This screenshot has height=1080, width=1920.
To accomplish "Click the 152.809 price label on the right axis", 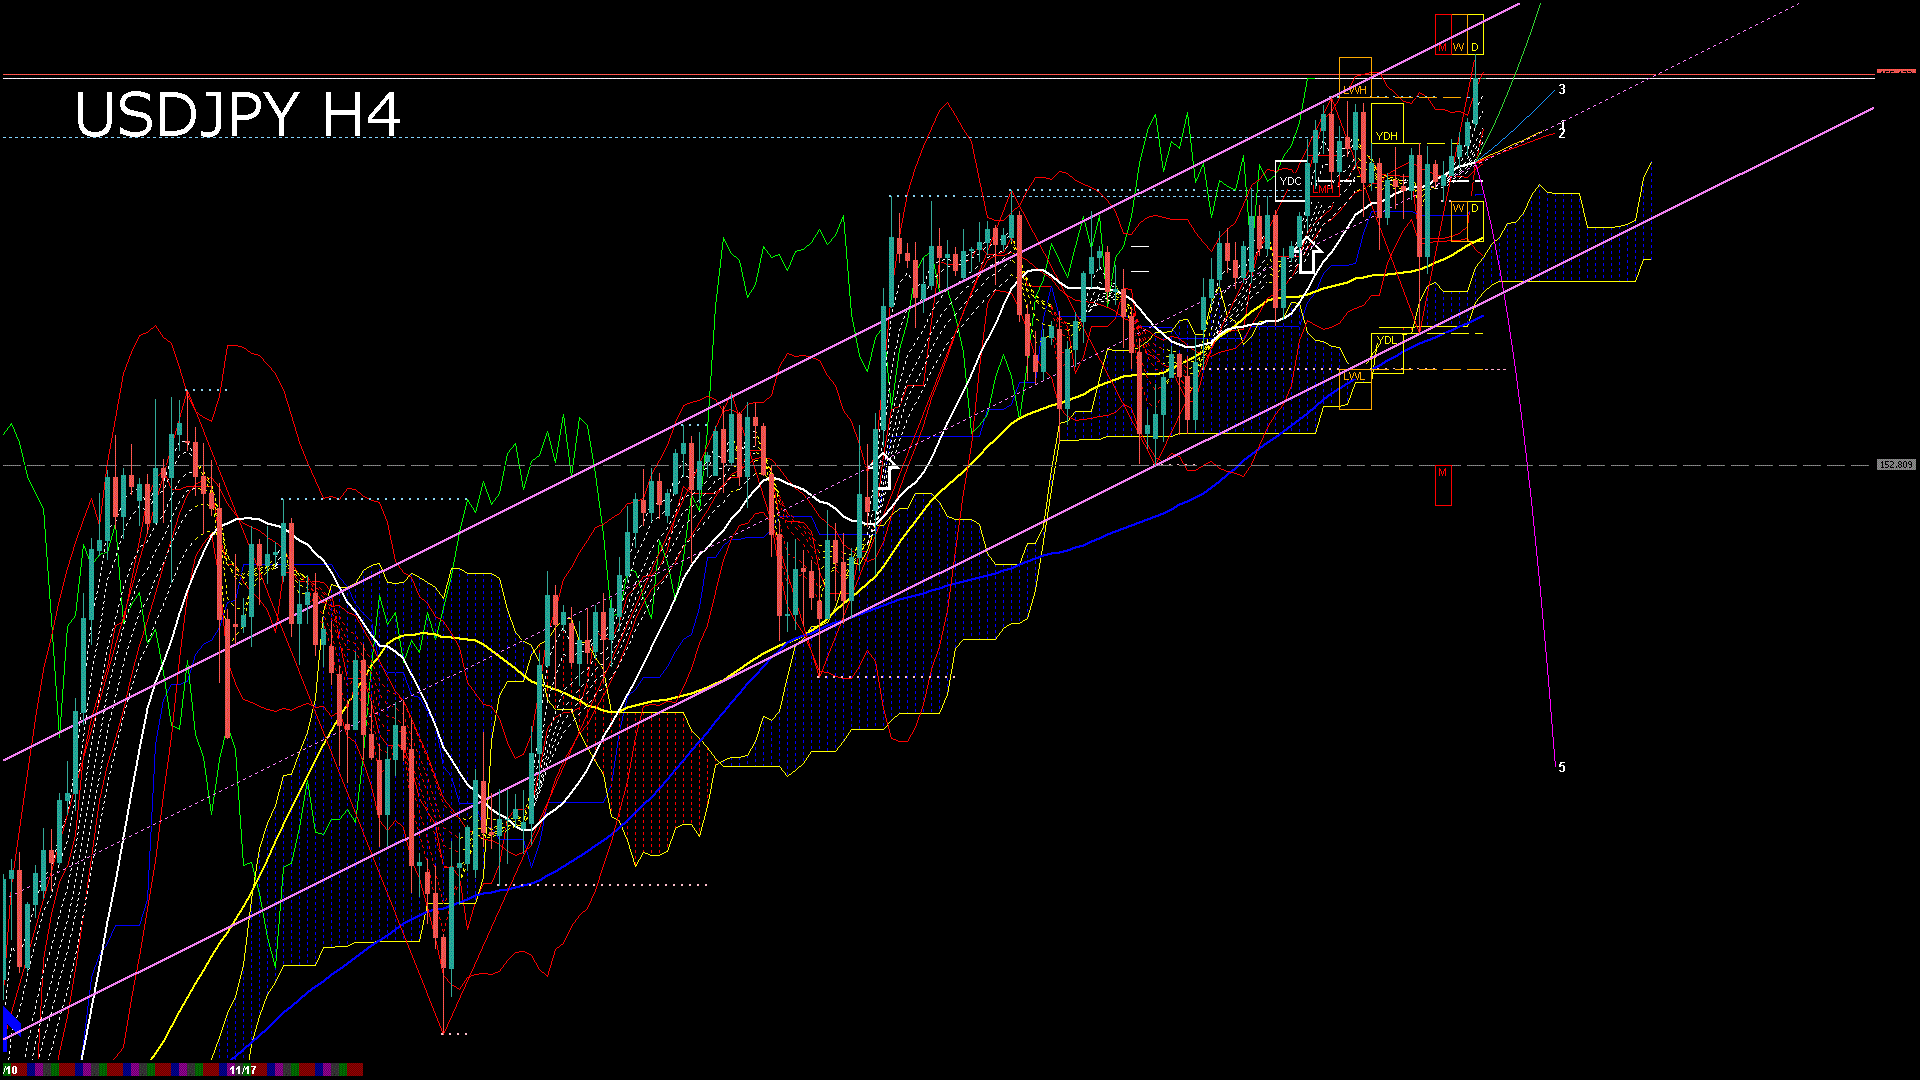I will pos(1895,463).
